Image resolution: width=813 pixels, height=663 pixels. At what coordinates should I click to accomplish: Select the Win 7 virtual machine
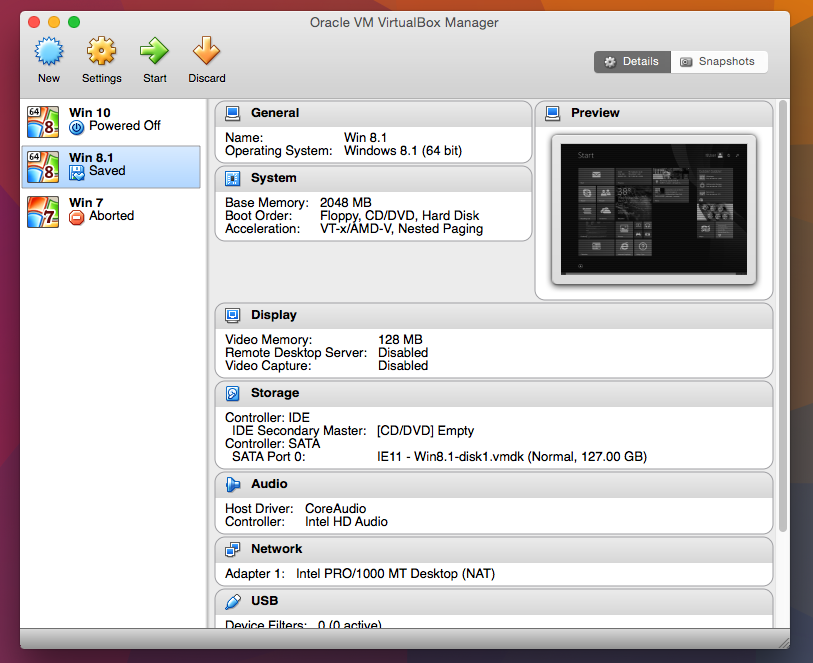tap(111, 211)
